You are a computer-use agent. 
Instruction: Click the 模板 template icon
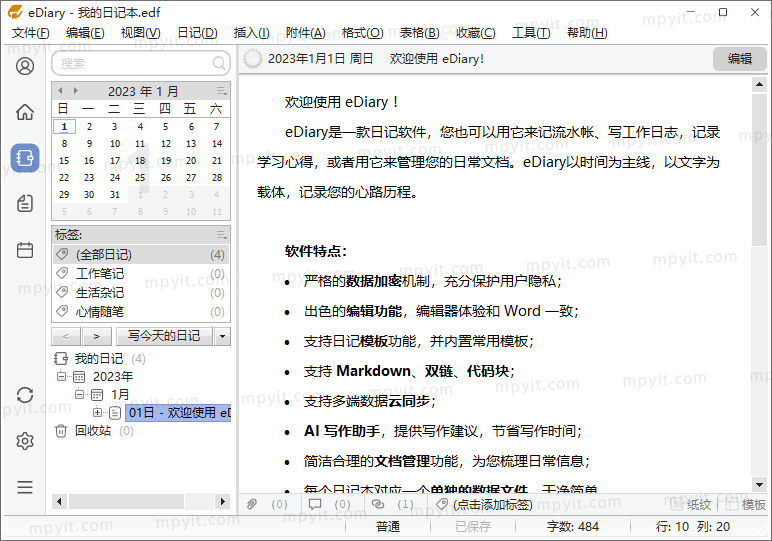[732, 504]
